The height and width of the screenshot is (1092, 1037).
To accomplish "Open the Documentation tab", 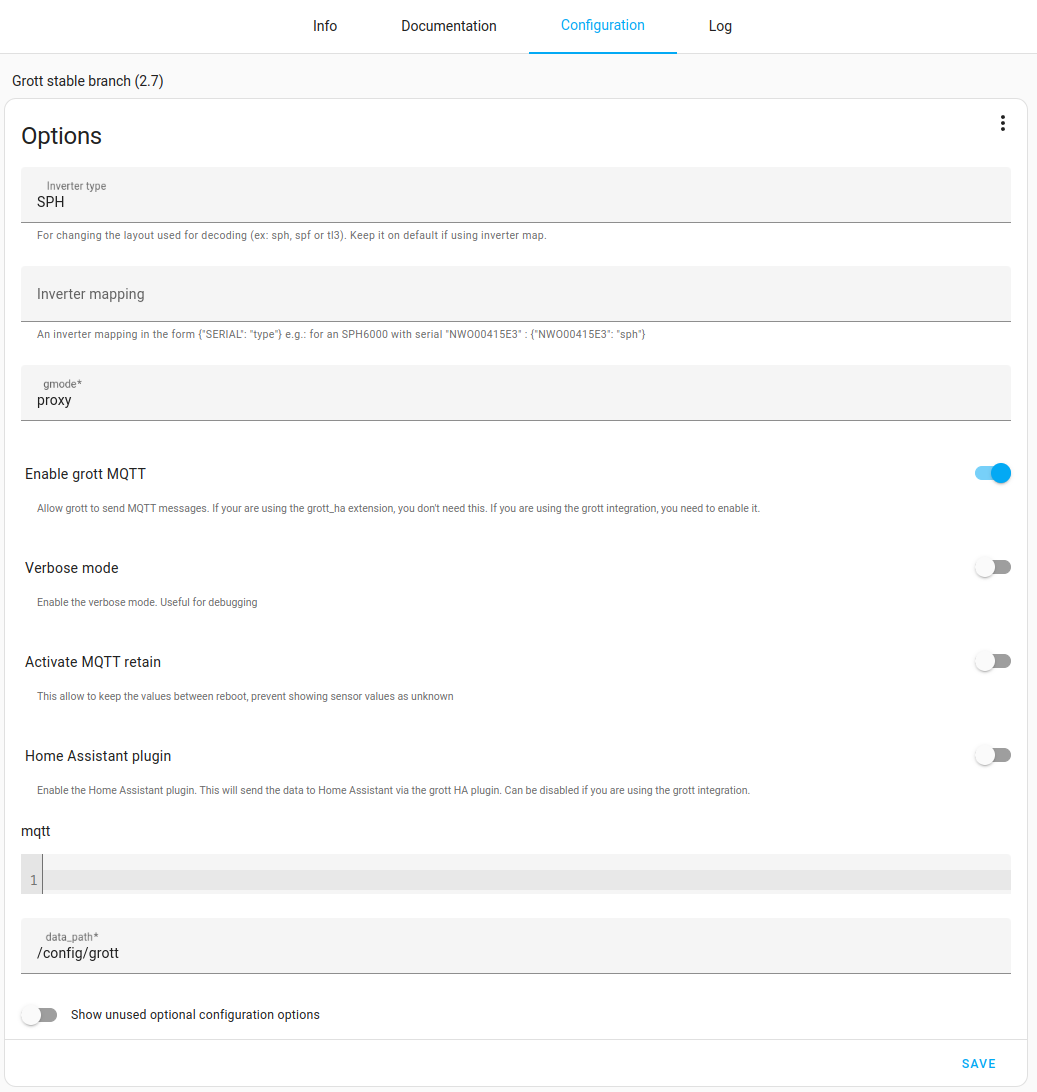I will tap(449, 26).
